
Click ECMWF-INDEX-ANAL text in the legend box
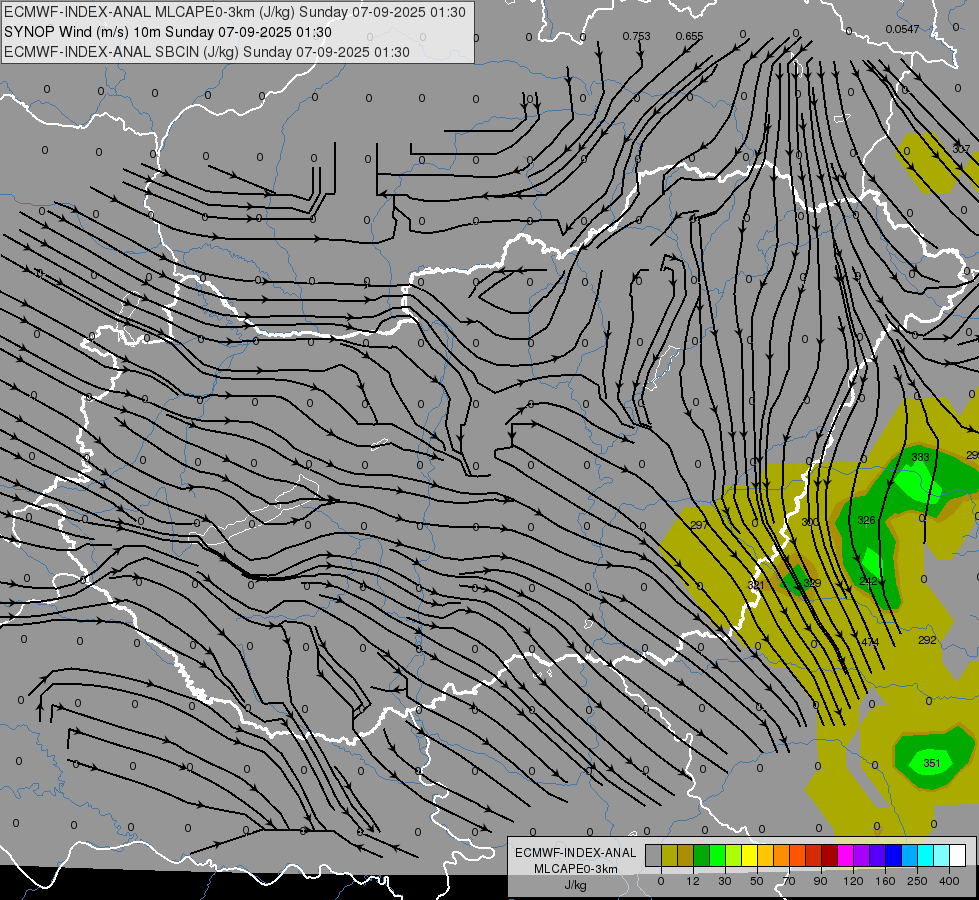(576, 853)
